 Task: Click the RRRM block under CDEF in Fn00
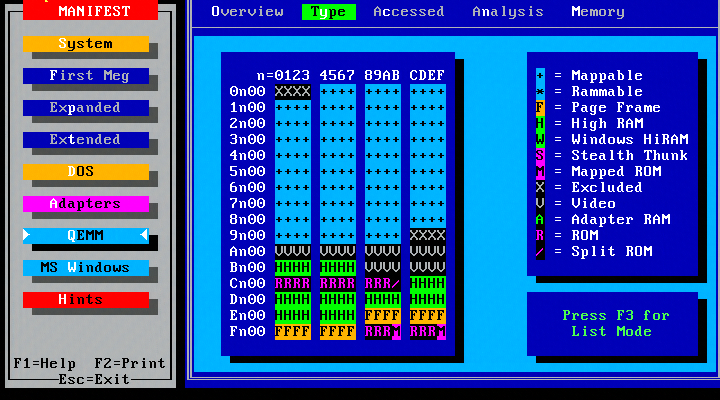tap(428, 332)
